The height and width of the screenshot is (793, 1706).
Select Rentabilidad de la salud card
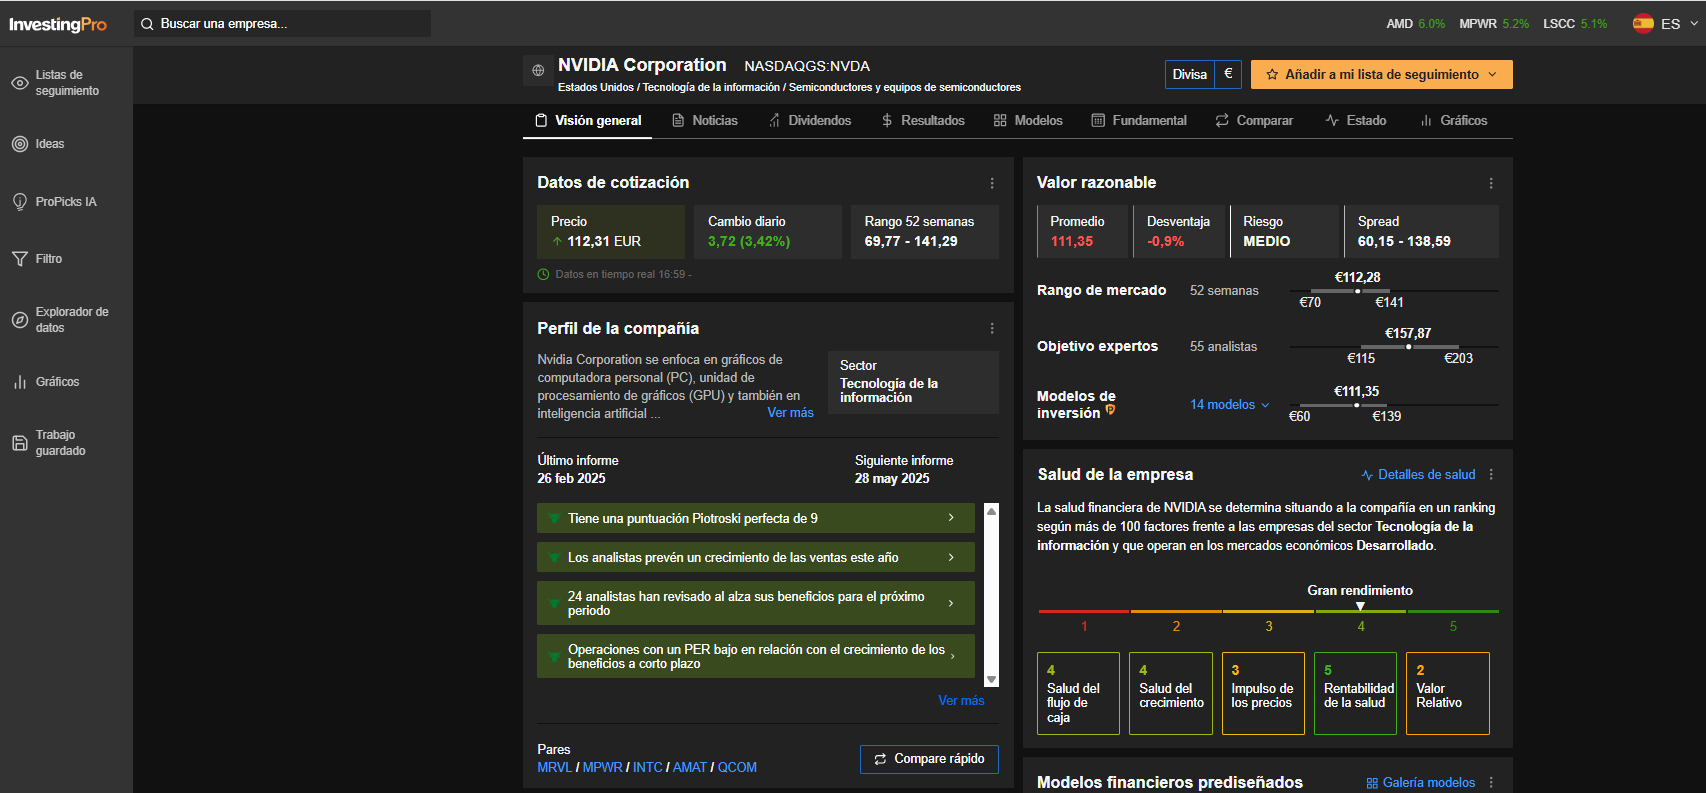click(1355, 694)
